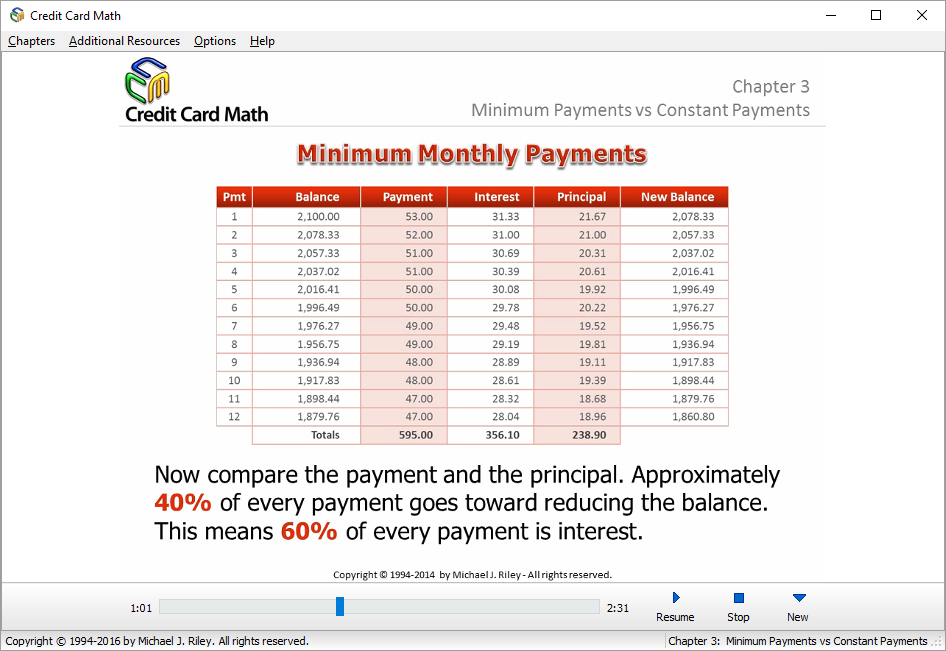Screen dimensions: 946x651
Task: Click the Pmt column header
Action: 234,197
